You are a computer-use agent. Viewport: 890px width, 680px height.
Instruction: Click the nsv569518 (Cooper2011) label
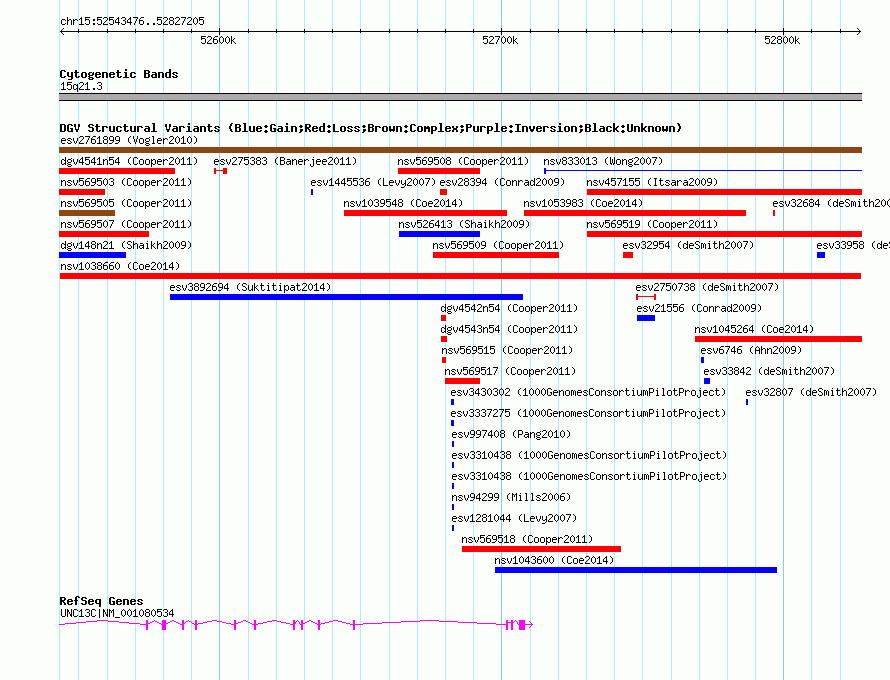(x=527, y=539)
